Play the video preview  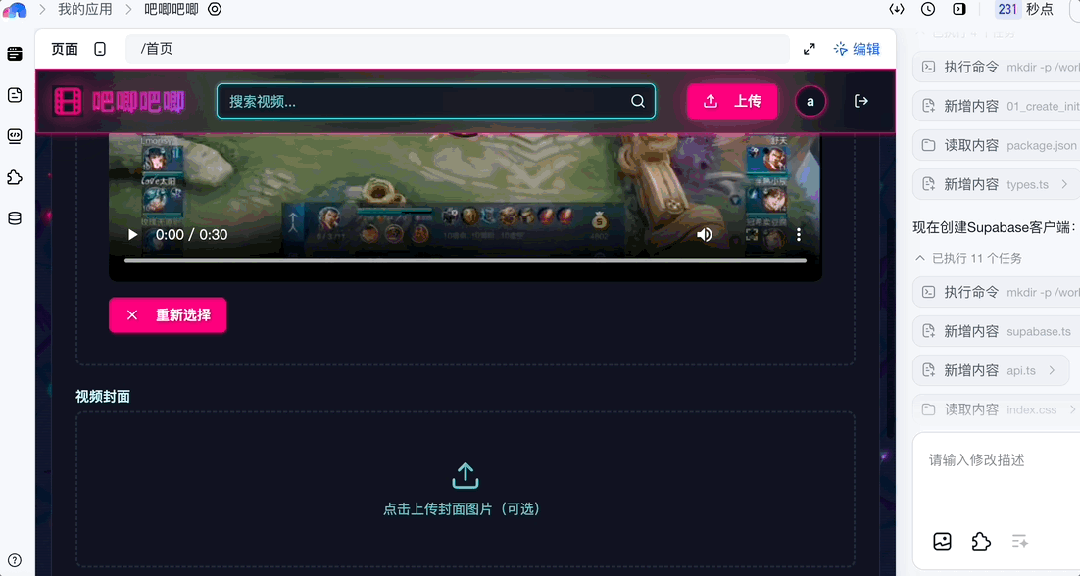point(131,234)
